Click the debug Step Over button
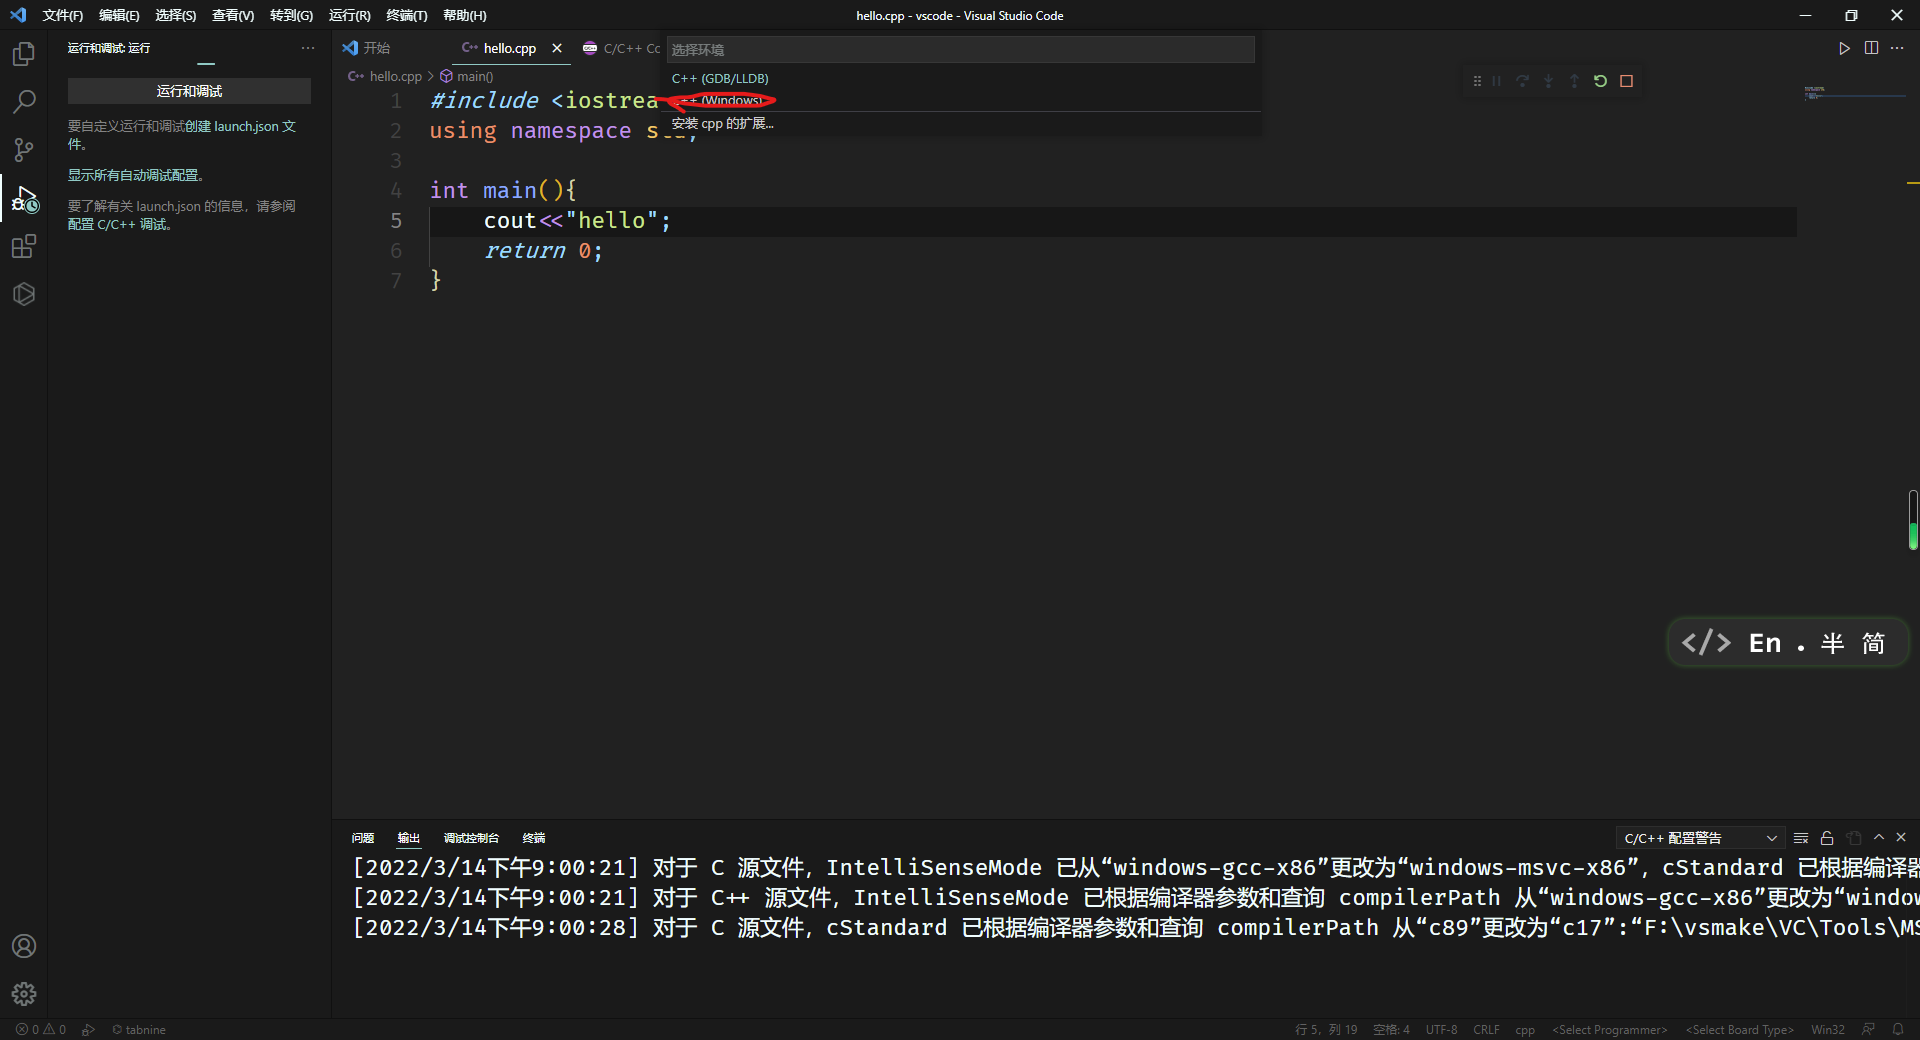The width and height of the screenshot is (1920, 1040). 1523,81
